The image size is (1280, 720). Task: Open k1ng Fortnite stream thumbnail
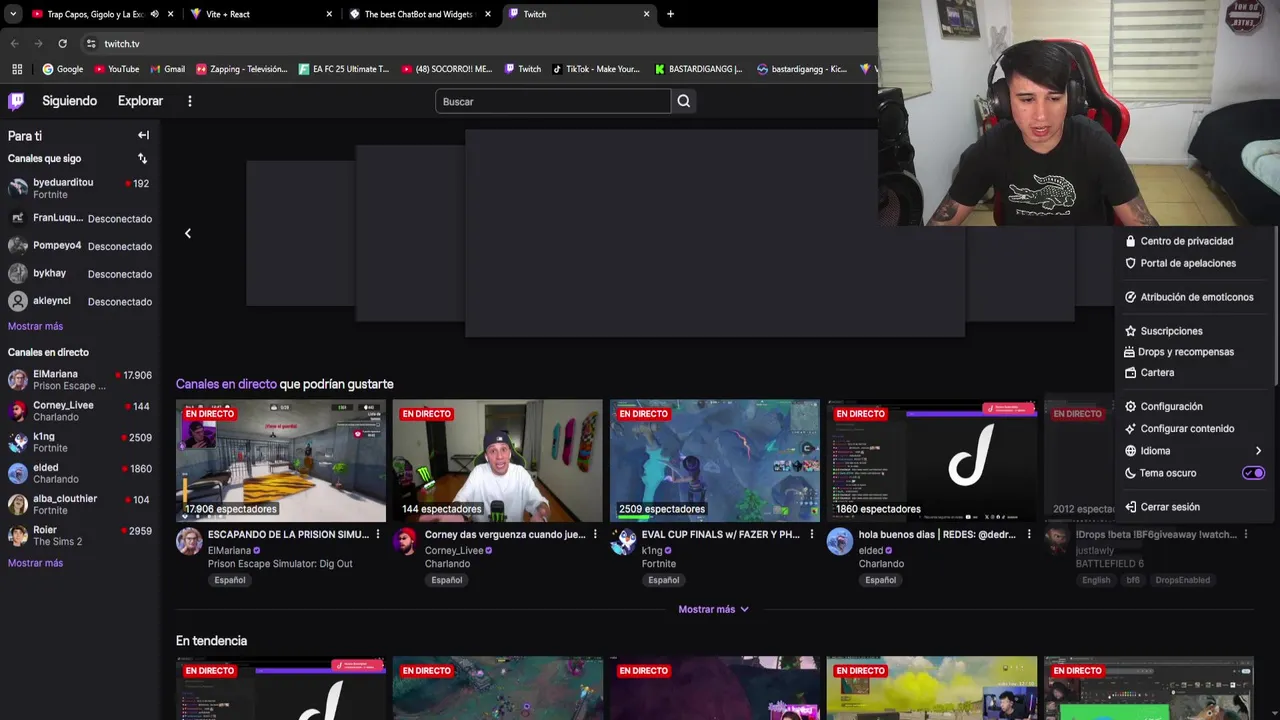point(715,461)
